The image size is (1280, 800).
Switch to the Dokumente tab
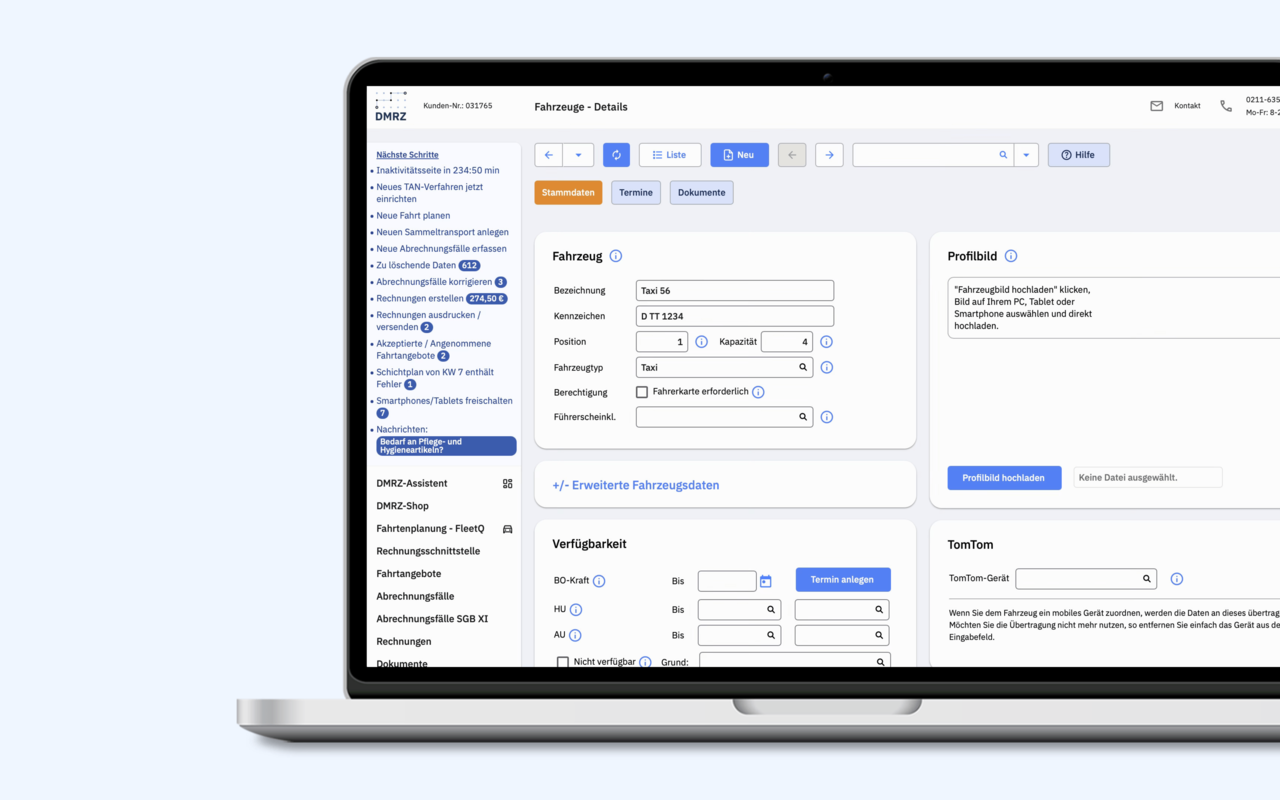(x=702, y=192)
